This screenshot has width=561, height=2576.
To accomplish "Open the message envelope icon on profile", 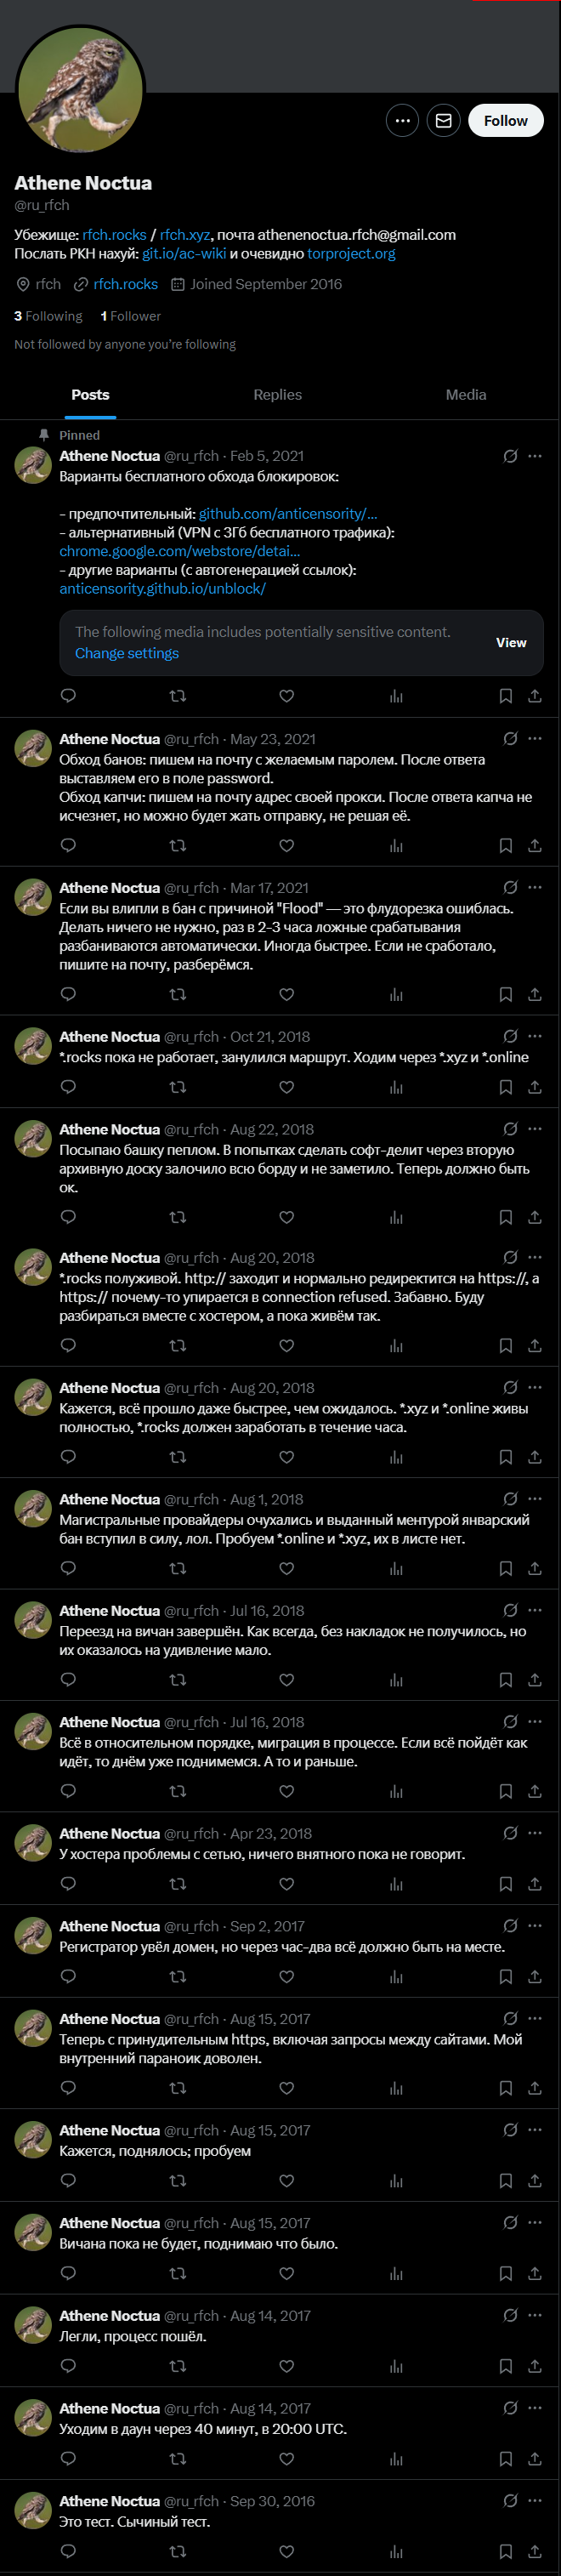I will [x=443, y=121].
